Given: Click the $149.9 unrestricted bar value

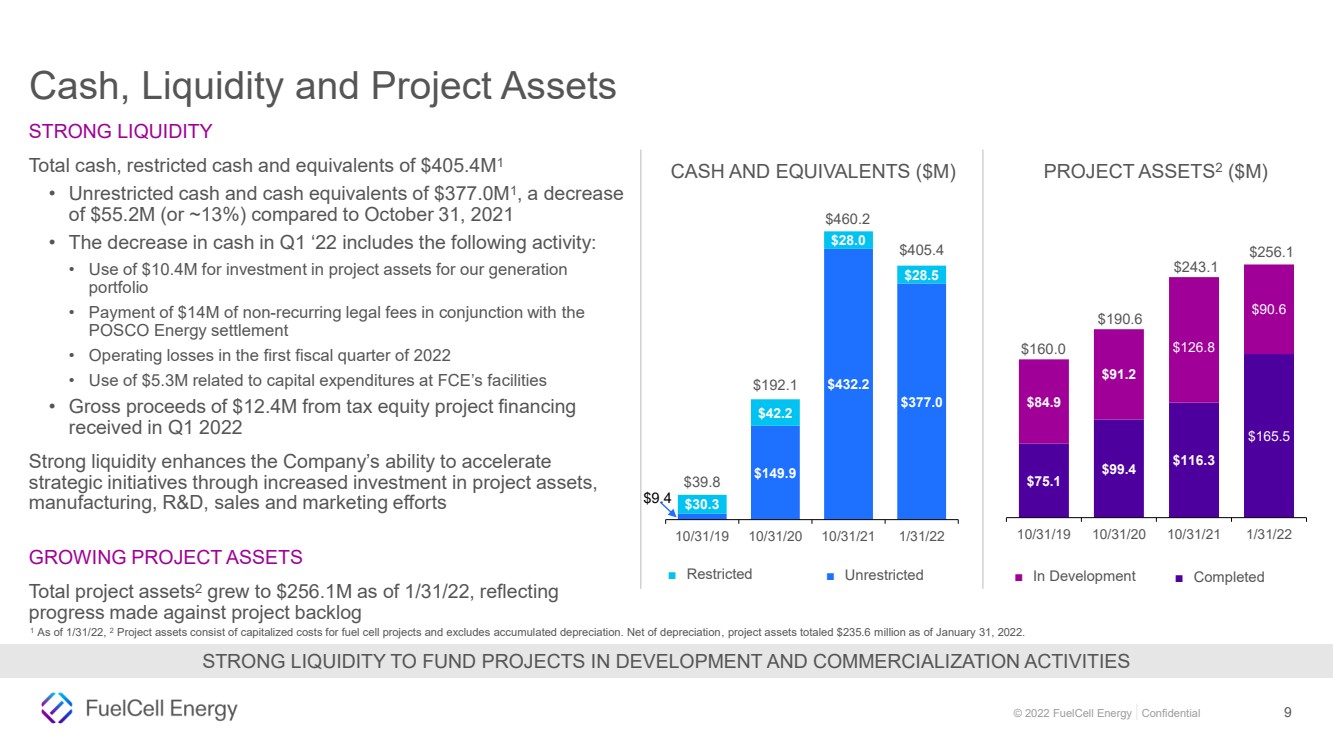Looking at the screenshot, I should coord(775,473).
